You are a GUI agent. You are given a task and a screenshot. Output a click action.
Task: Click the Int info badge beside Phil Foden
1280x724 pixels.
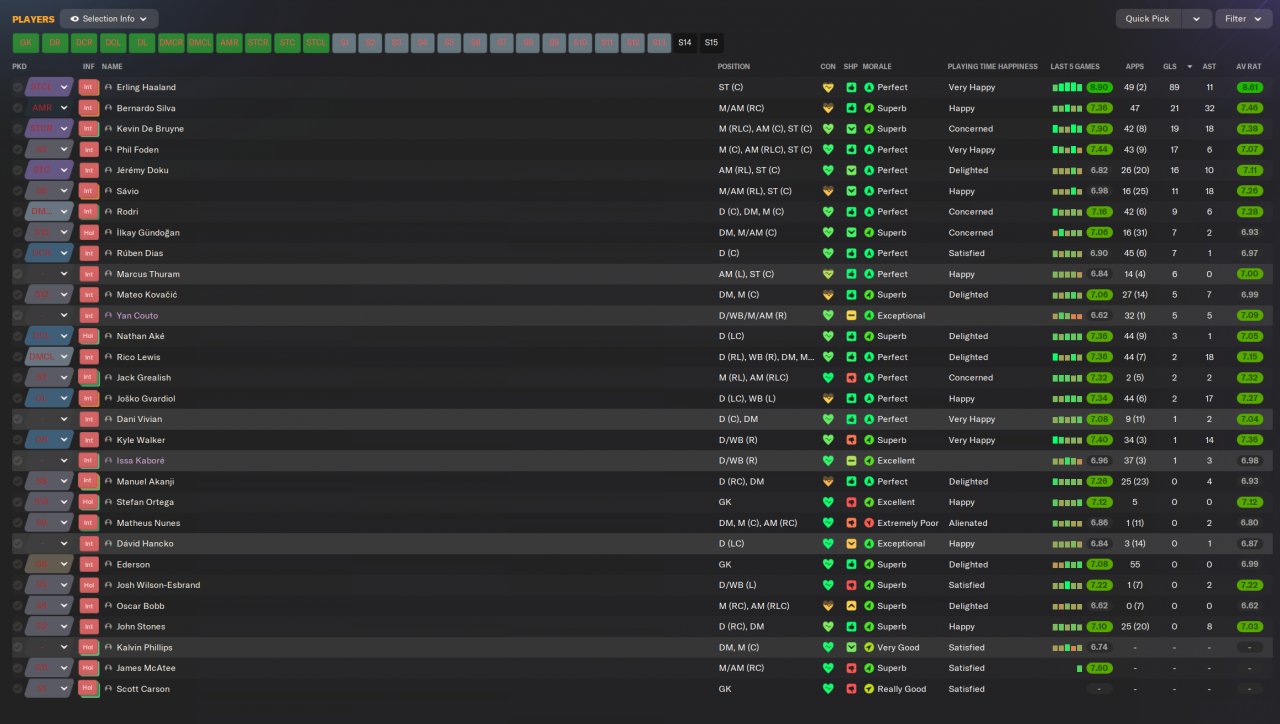(x=89, y=150)
